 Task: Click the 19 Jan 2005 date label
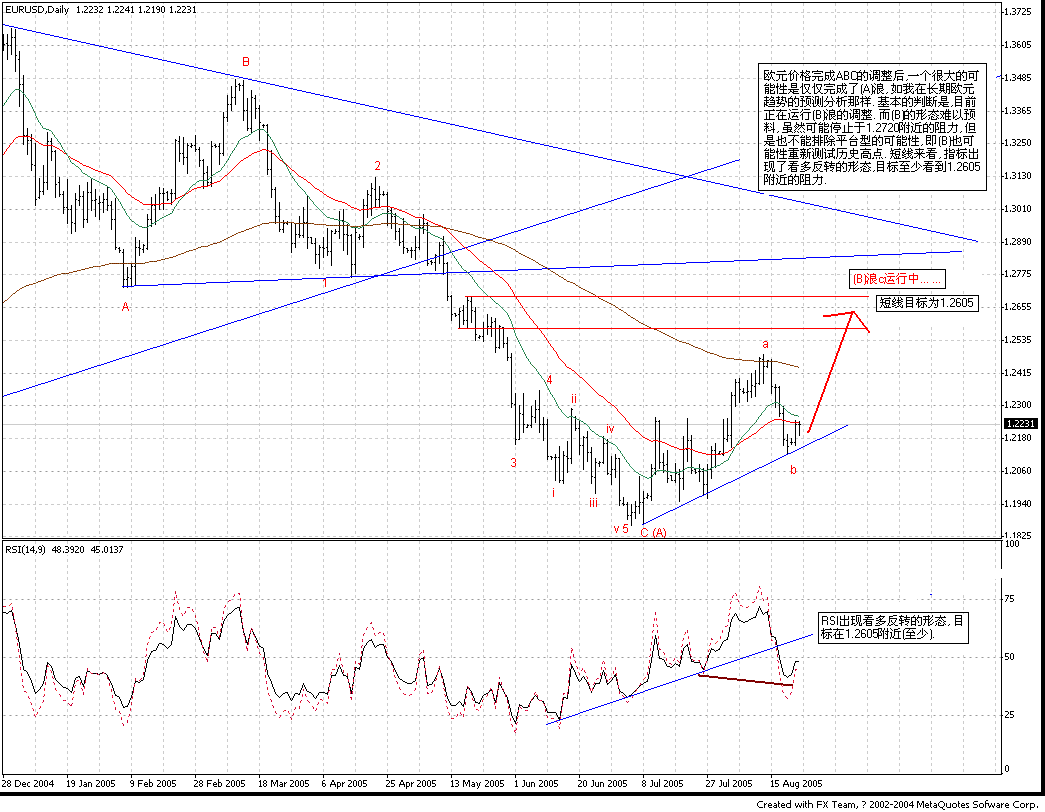tap(91, 783)
